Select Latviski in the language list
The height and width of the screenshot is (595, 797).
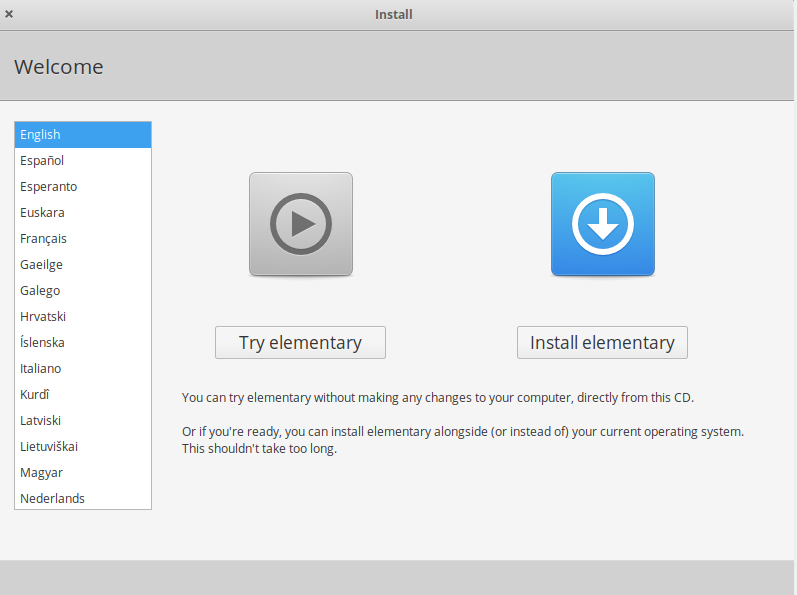point(83,420)
